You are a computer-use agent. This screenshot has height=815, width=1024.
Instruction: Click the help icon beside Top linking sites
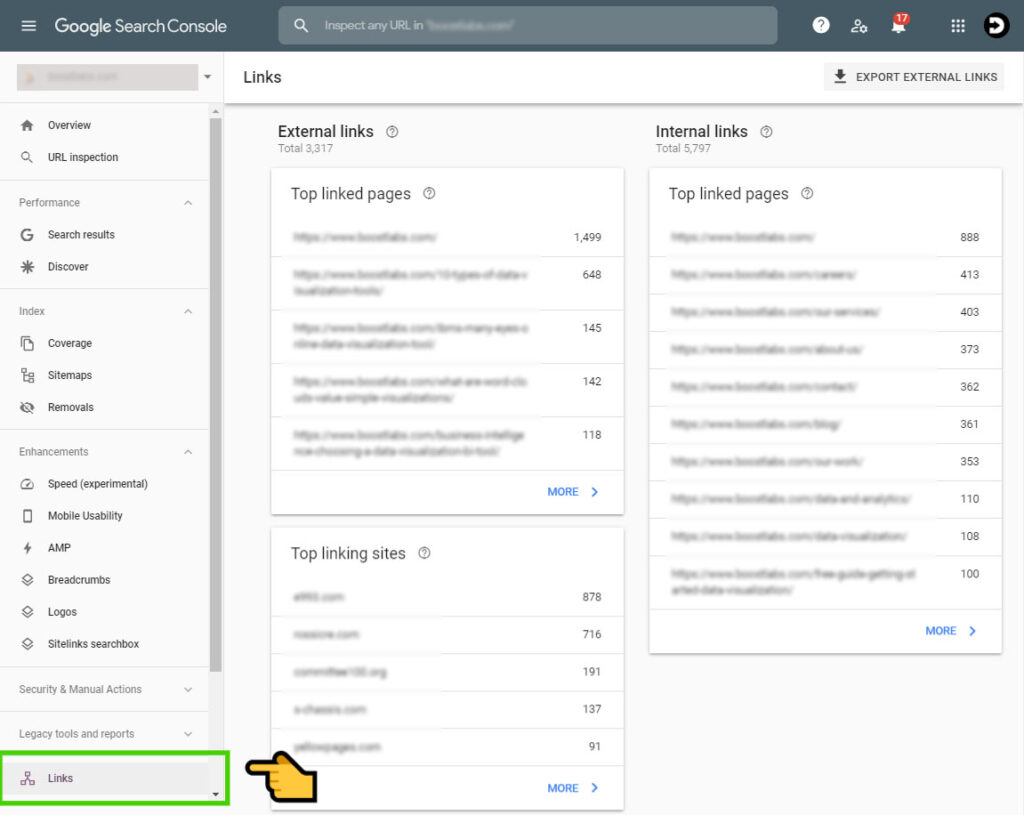coord(424,553)
